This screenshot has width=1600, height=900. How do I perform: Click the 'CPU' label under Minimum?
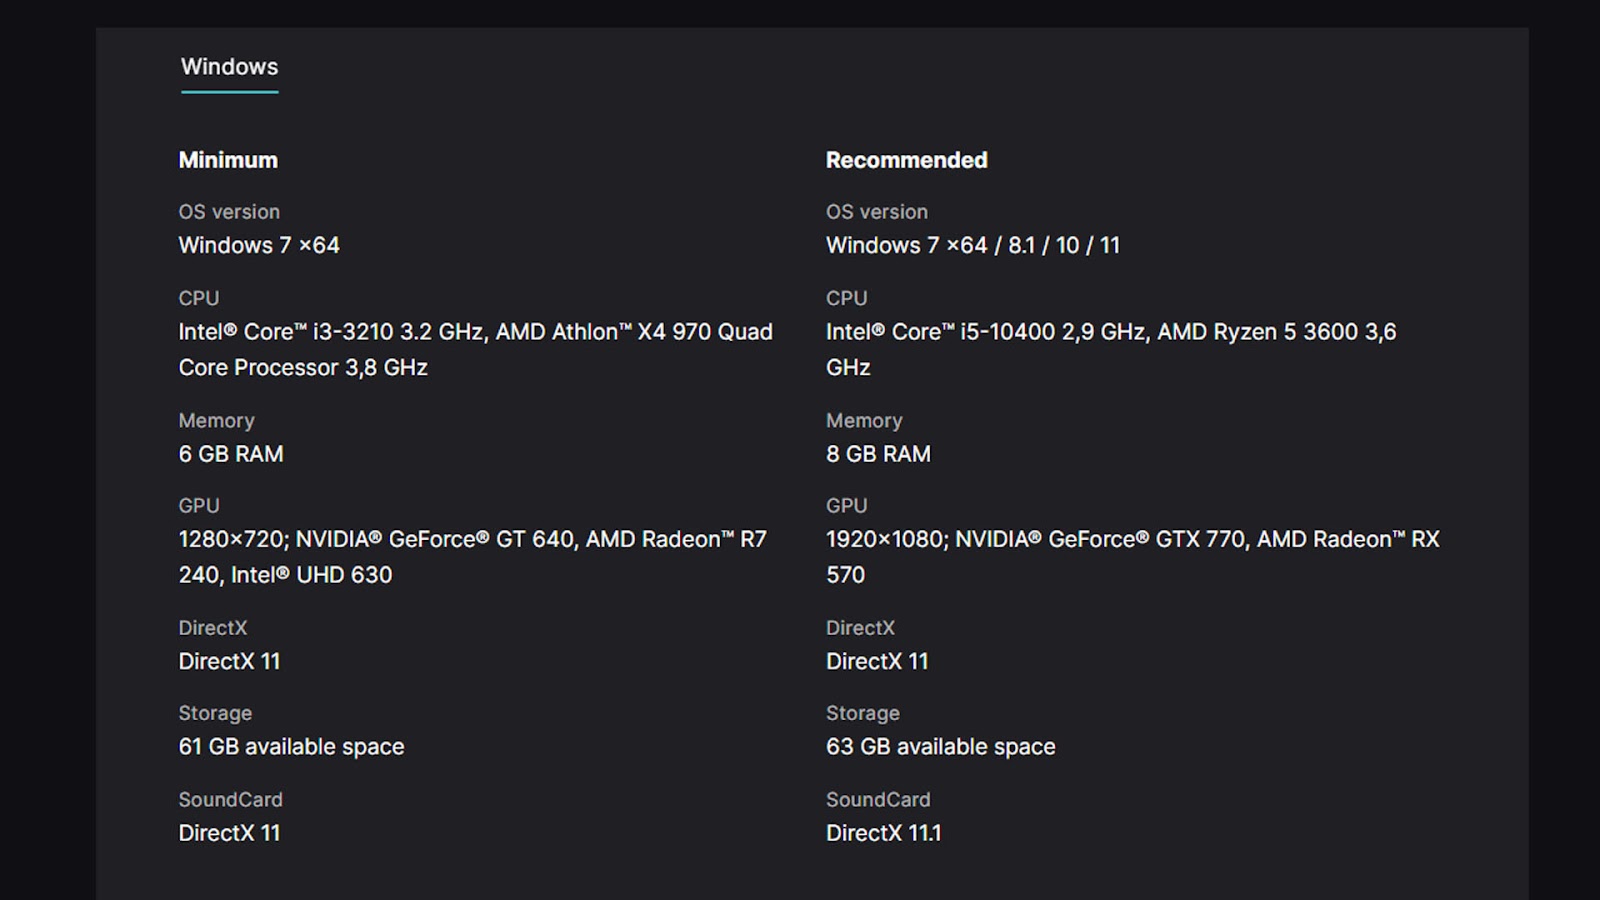(x=199, y=298)
